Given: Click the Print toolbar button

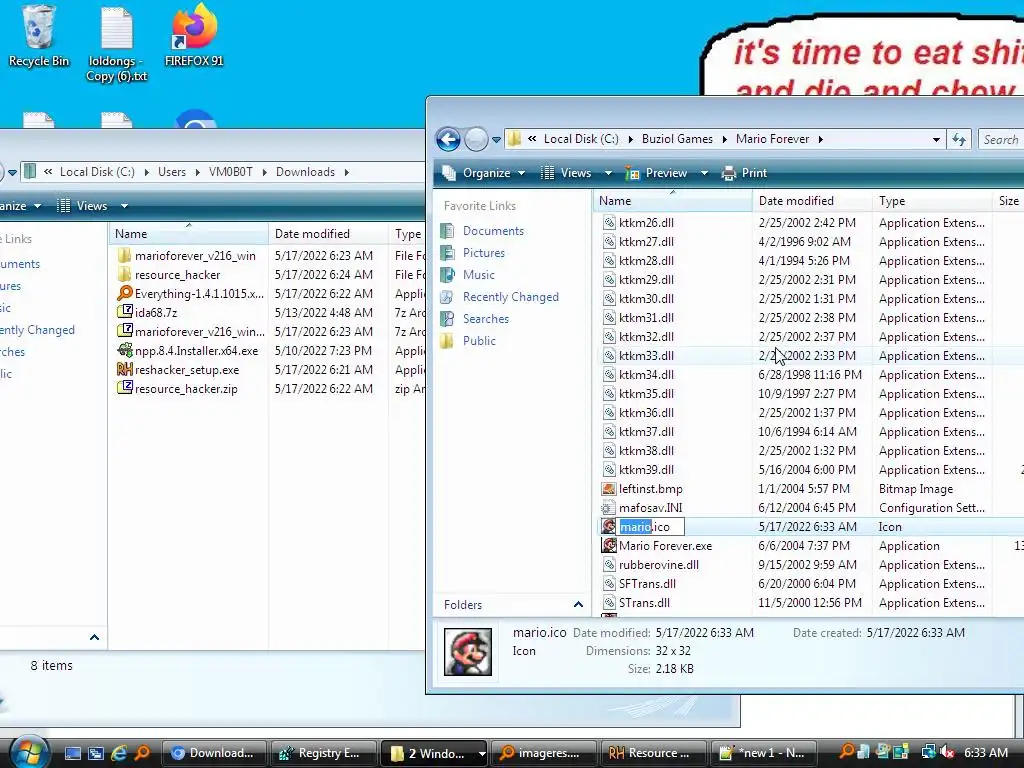Looking at the screenshot, I should 744,173.
